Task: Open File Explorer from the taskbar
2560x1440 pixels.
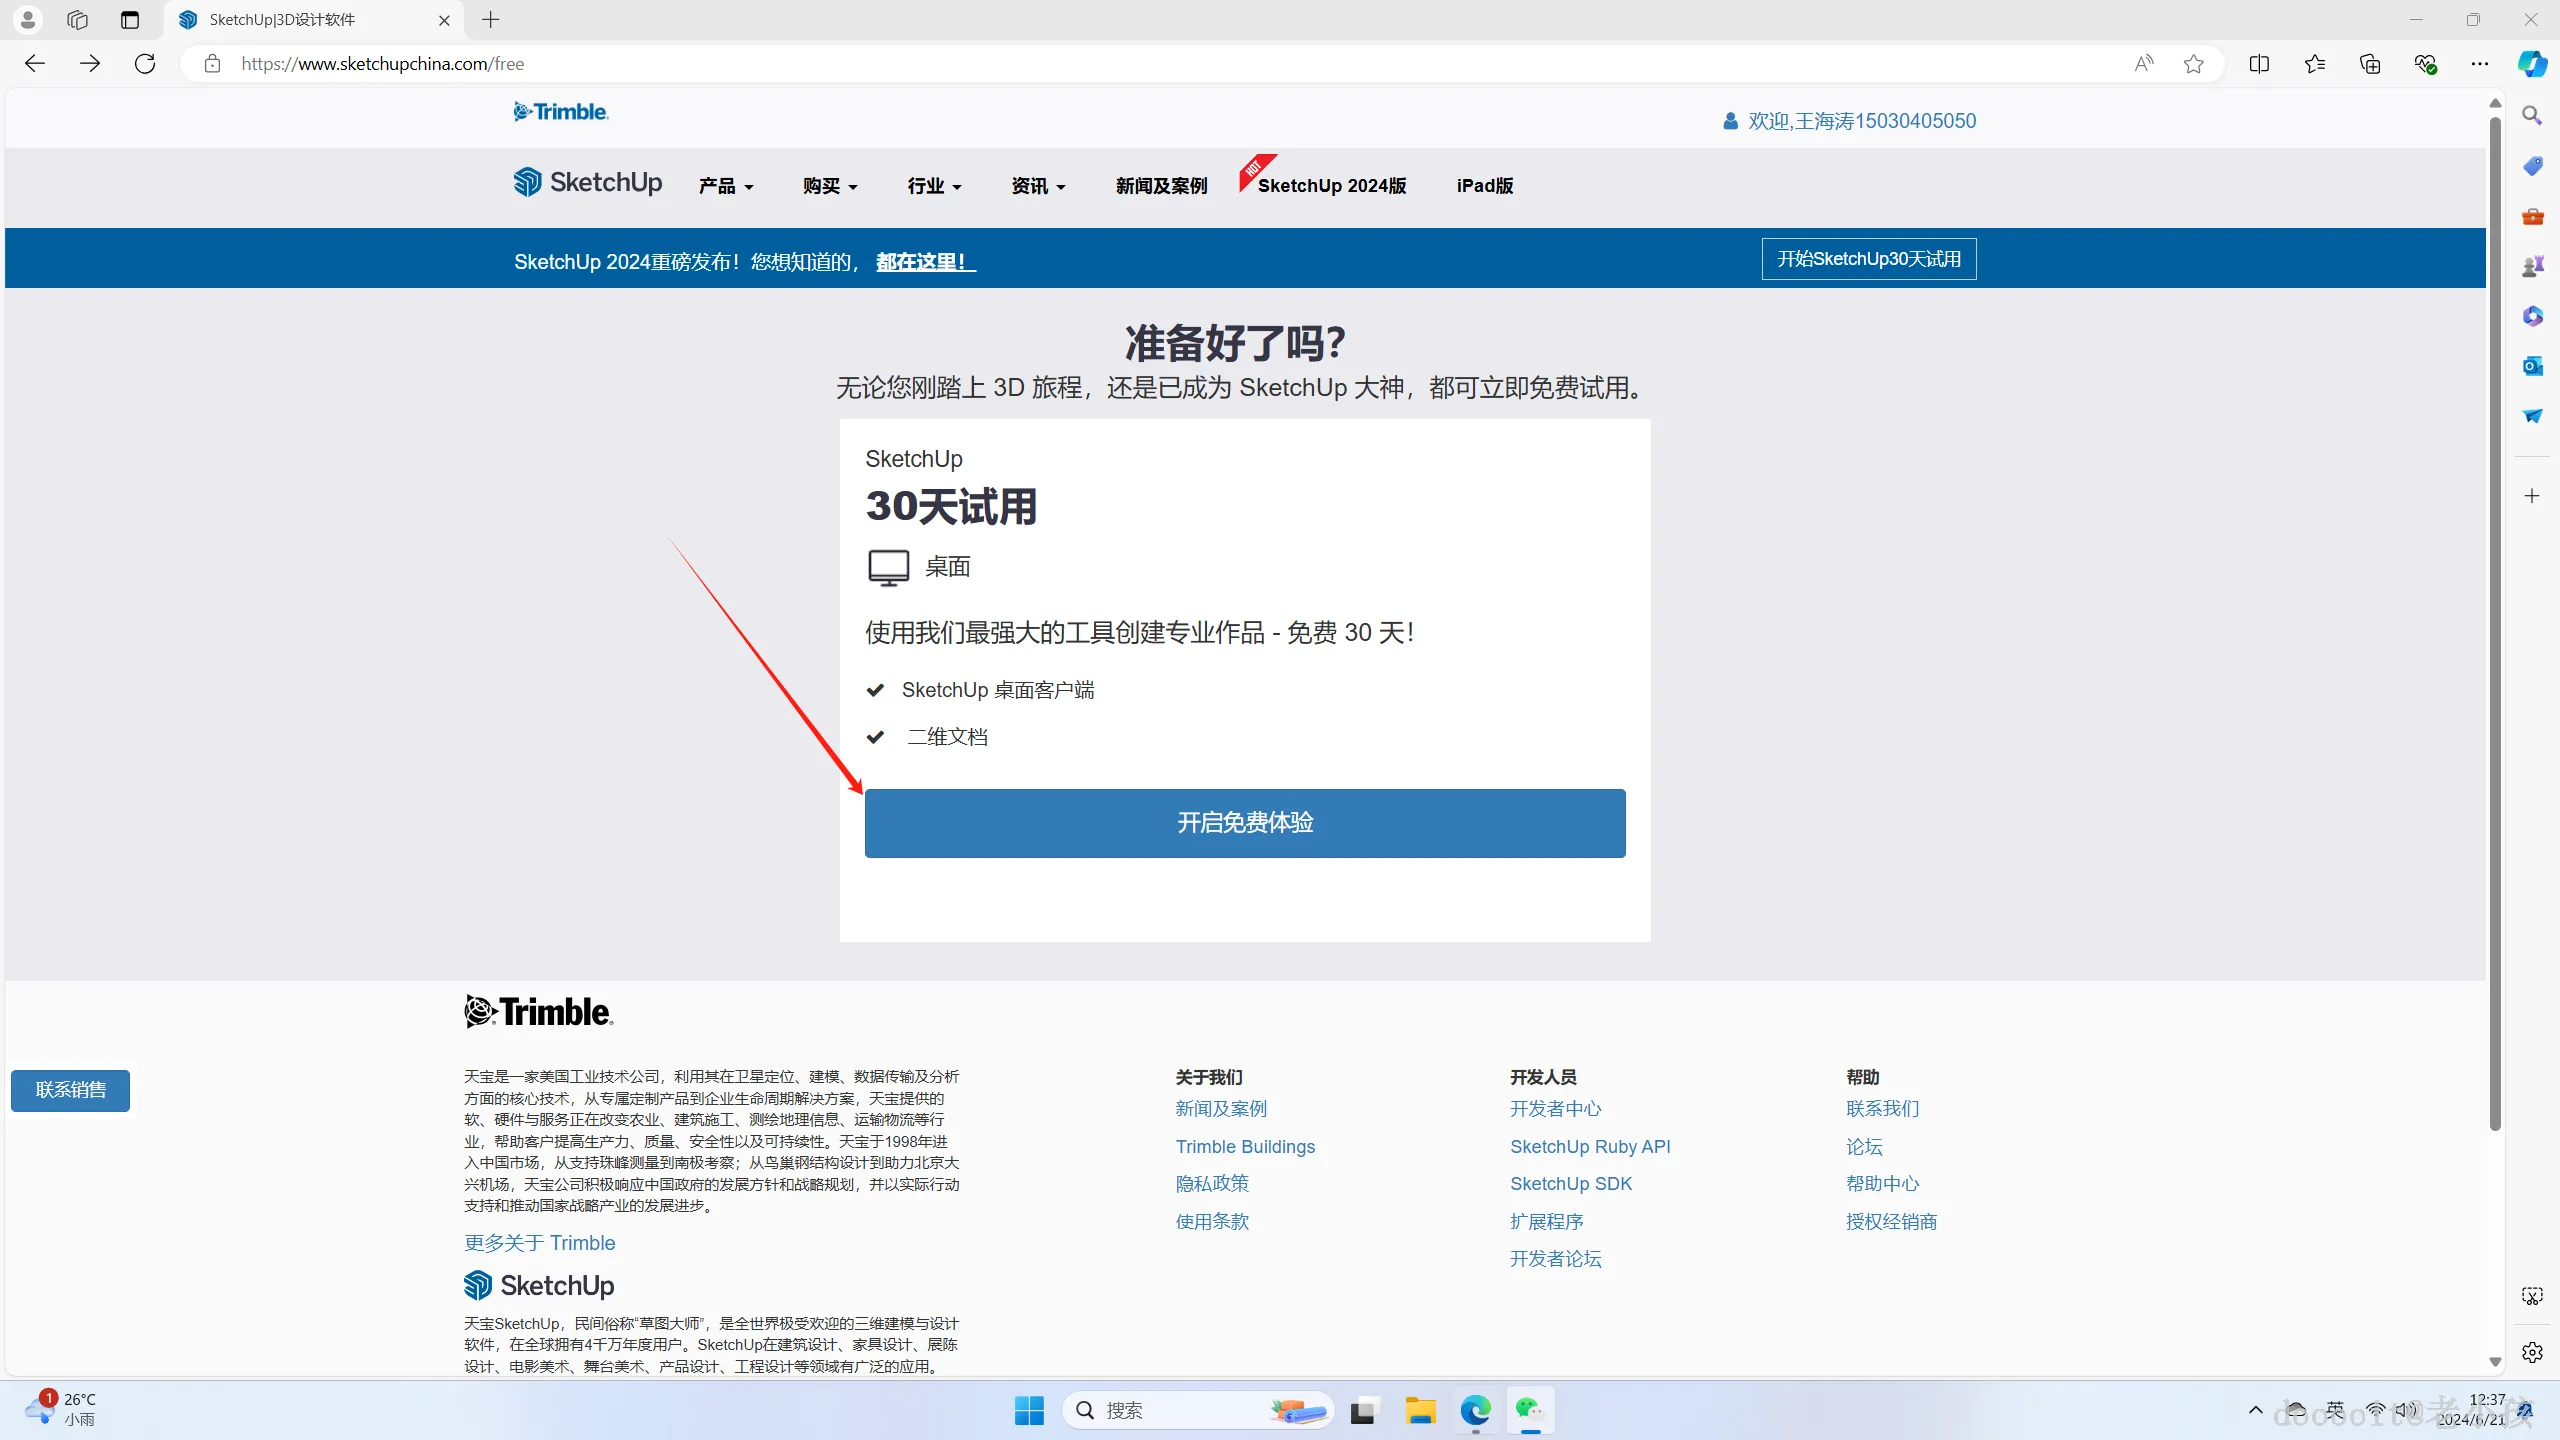Action: (x=1420, y=1410)
